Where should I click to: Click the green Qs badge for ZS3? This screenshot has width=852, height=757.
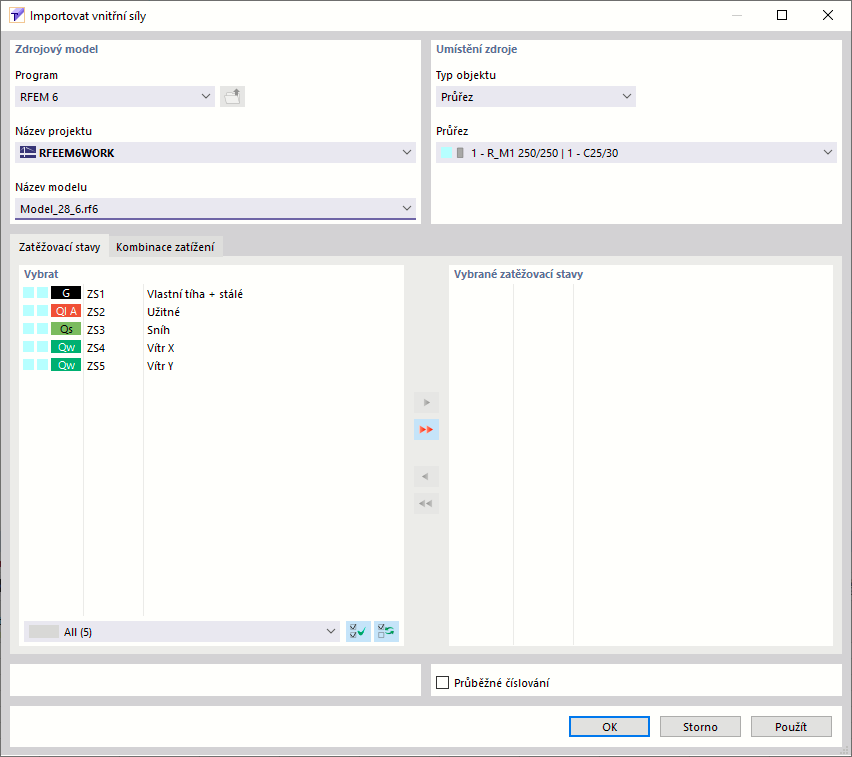click(x=66, y=329)
